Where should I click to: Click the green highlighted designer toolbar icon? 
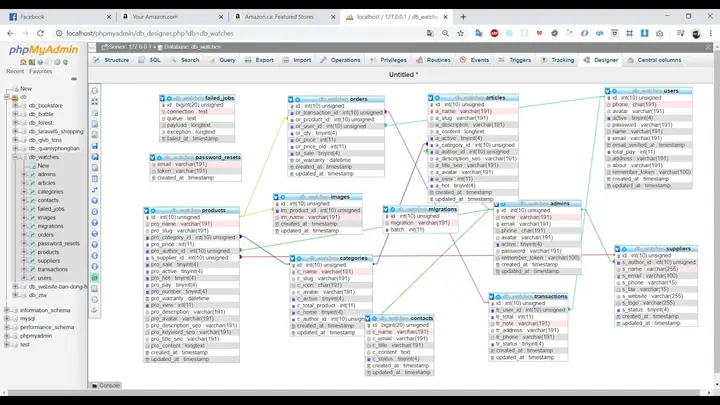[95, 277]
